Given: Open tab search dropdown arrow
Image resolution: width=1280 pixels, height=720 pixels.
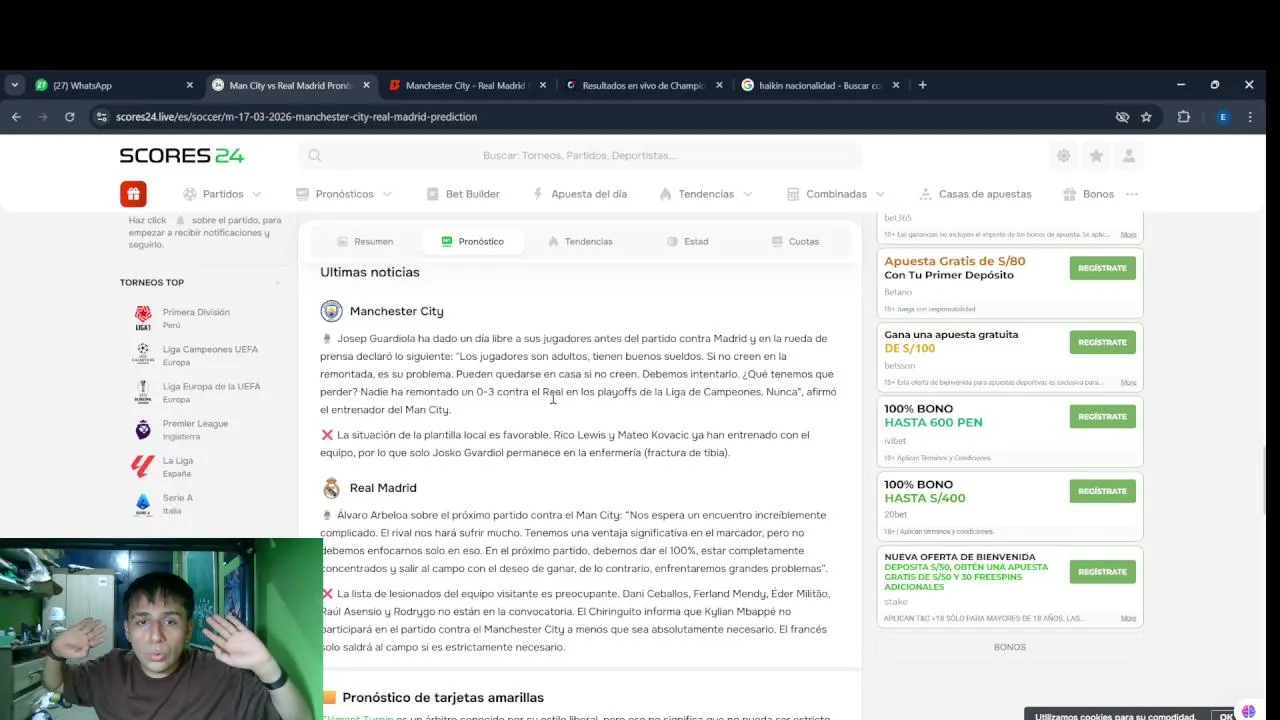Looking at the screenshot, I should pyautogui.click(x=14, y=85).
